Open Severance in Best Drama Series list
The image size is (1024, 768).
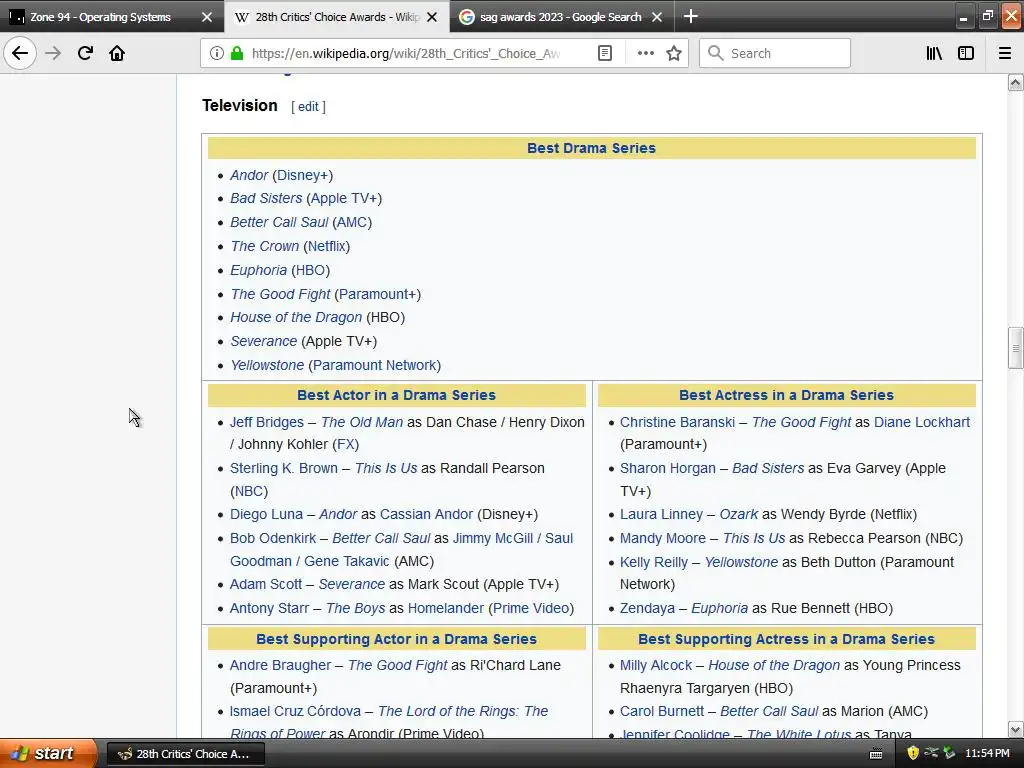point(263,341)
